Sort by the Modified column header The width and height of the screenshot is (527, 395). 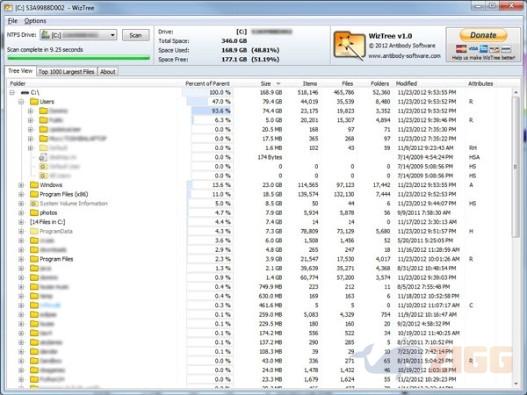pyautogui.click(x=406, y=83)
